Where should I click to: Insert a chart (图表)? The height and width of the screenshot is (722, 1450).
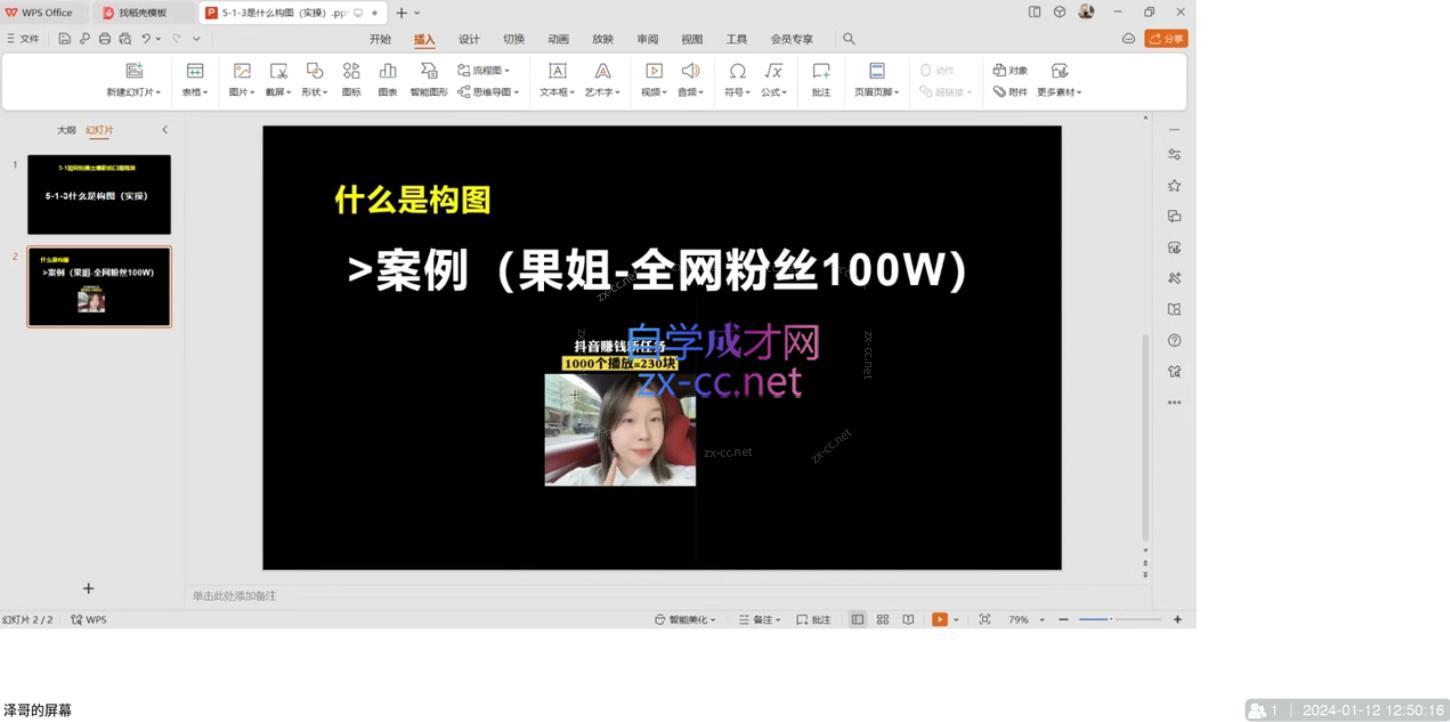(387, 80)
